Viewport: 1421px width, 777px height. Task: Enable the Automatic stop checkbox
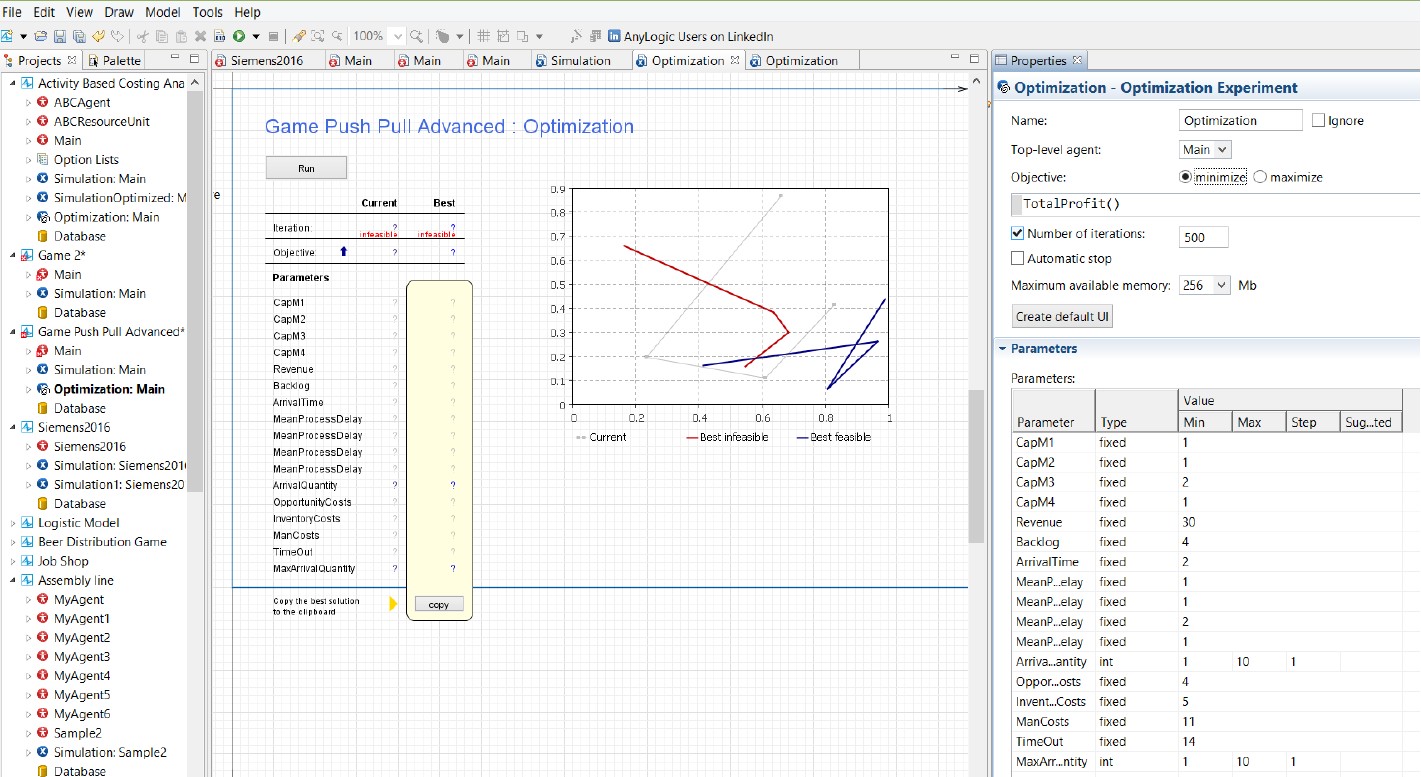click(x=1018, y=258)
